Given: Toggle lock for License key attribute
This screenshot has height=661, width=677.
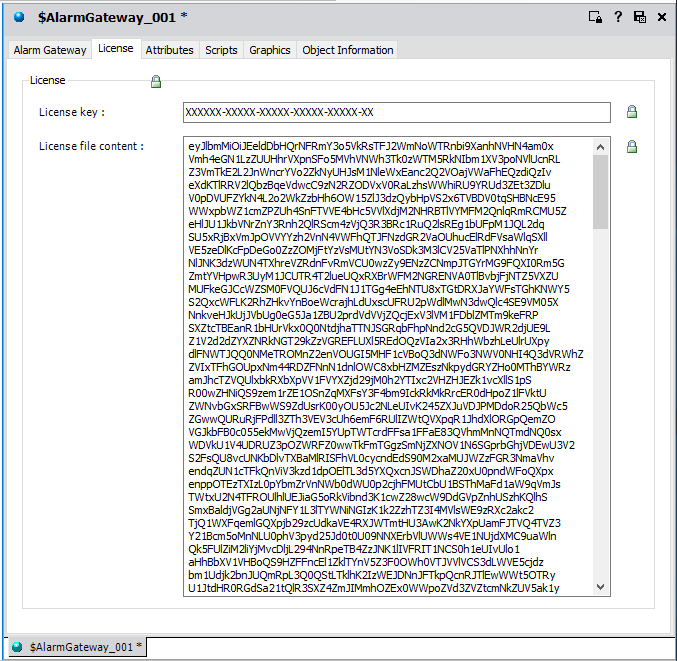Looking at the screenshot, I should pos(631,112).
